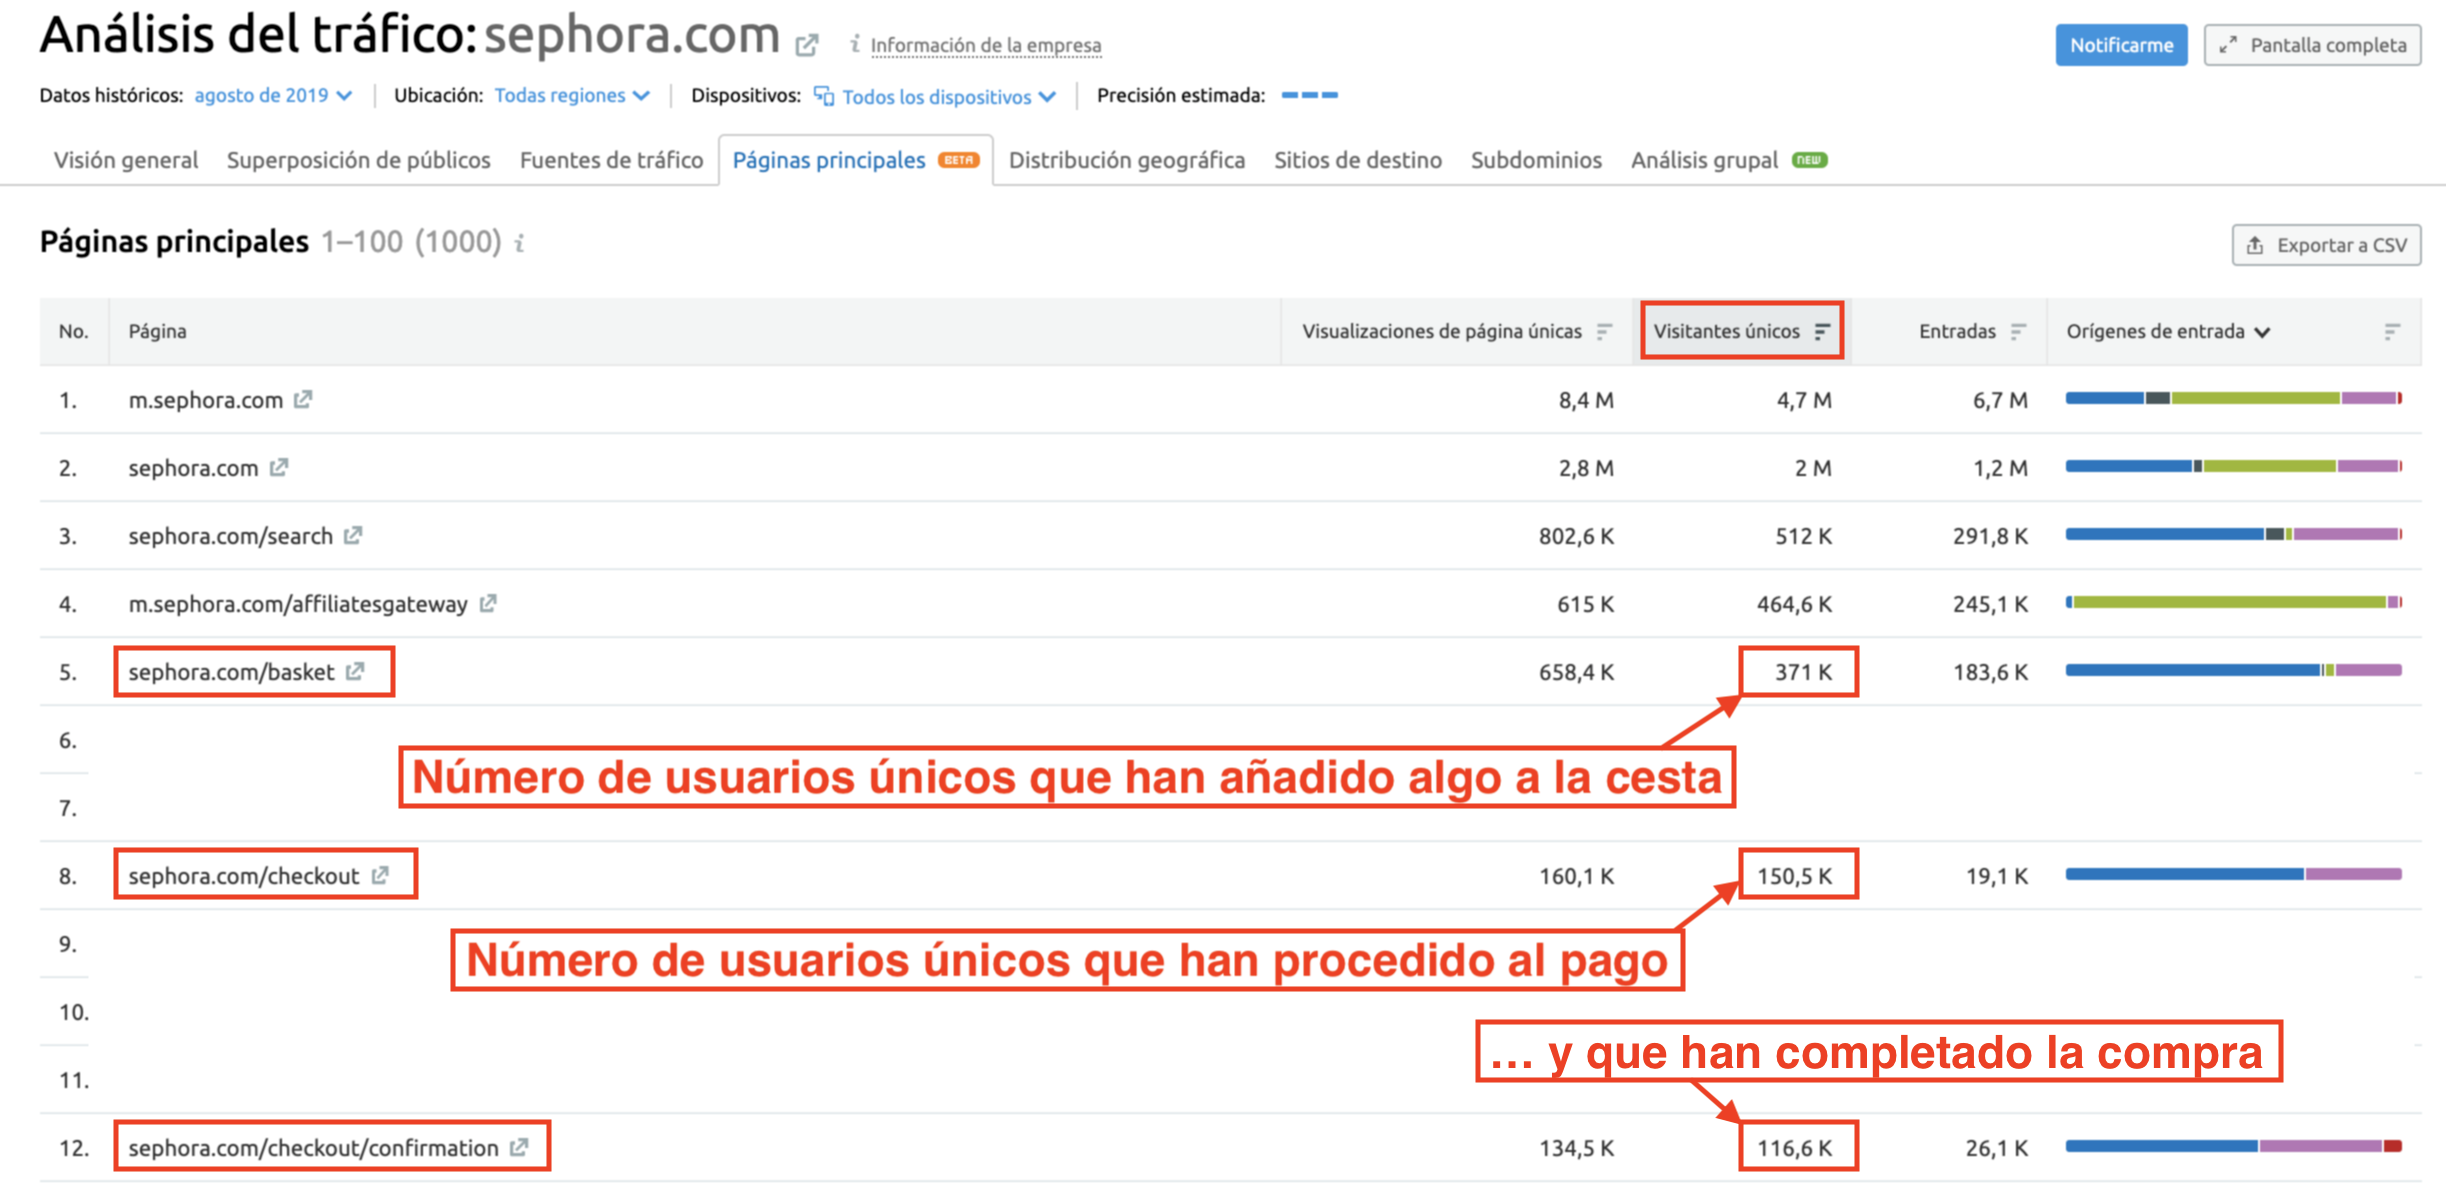Click the BETA badge on Páginas principales
Image resolution: width=2446 pixels, height=1192 pixels.
958,160
